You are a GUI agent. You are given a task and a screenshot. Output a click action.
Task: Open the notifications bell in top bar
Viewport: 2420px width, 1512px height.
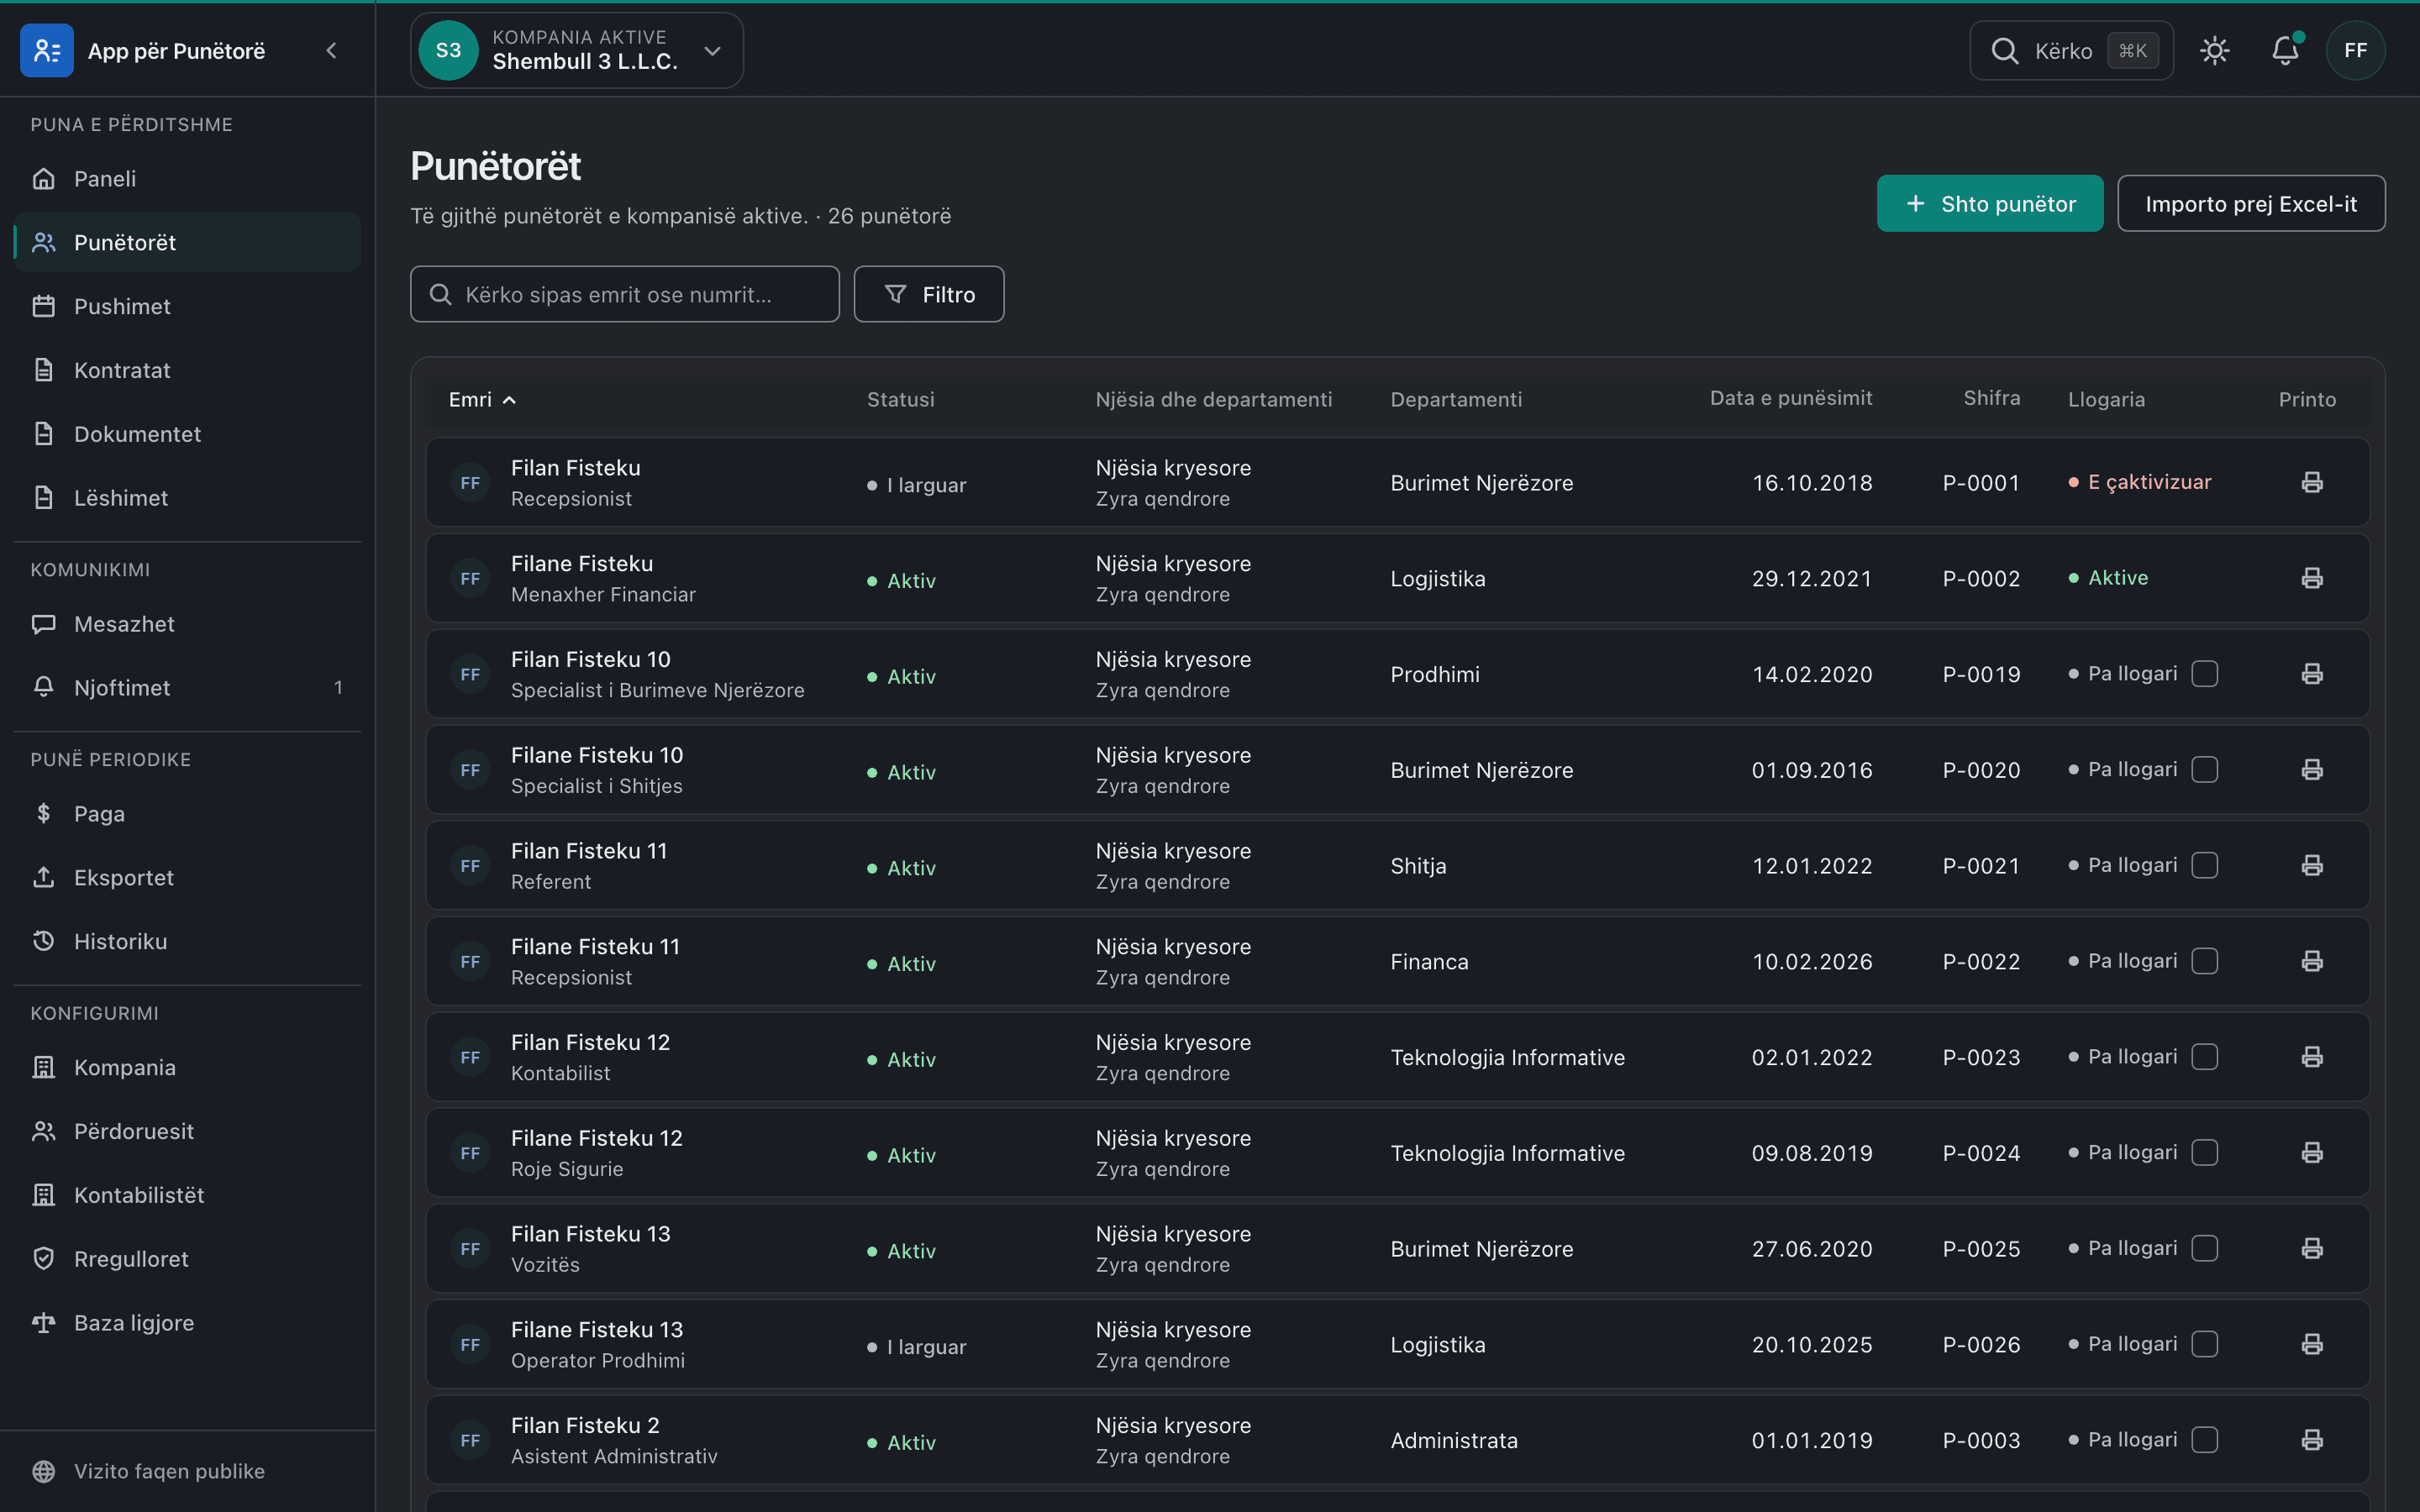coord(2285,50)
